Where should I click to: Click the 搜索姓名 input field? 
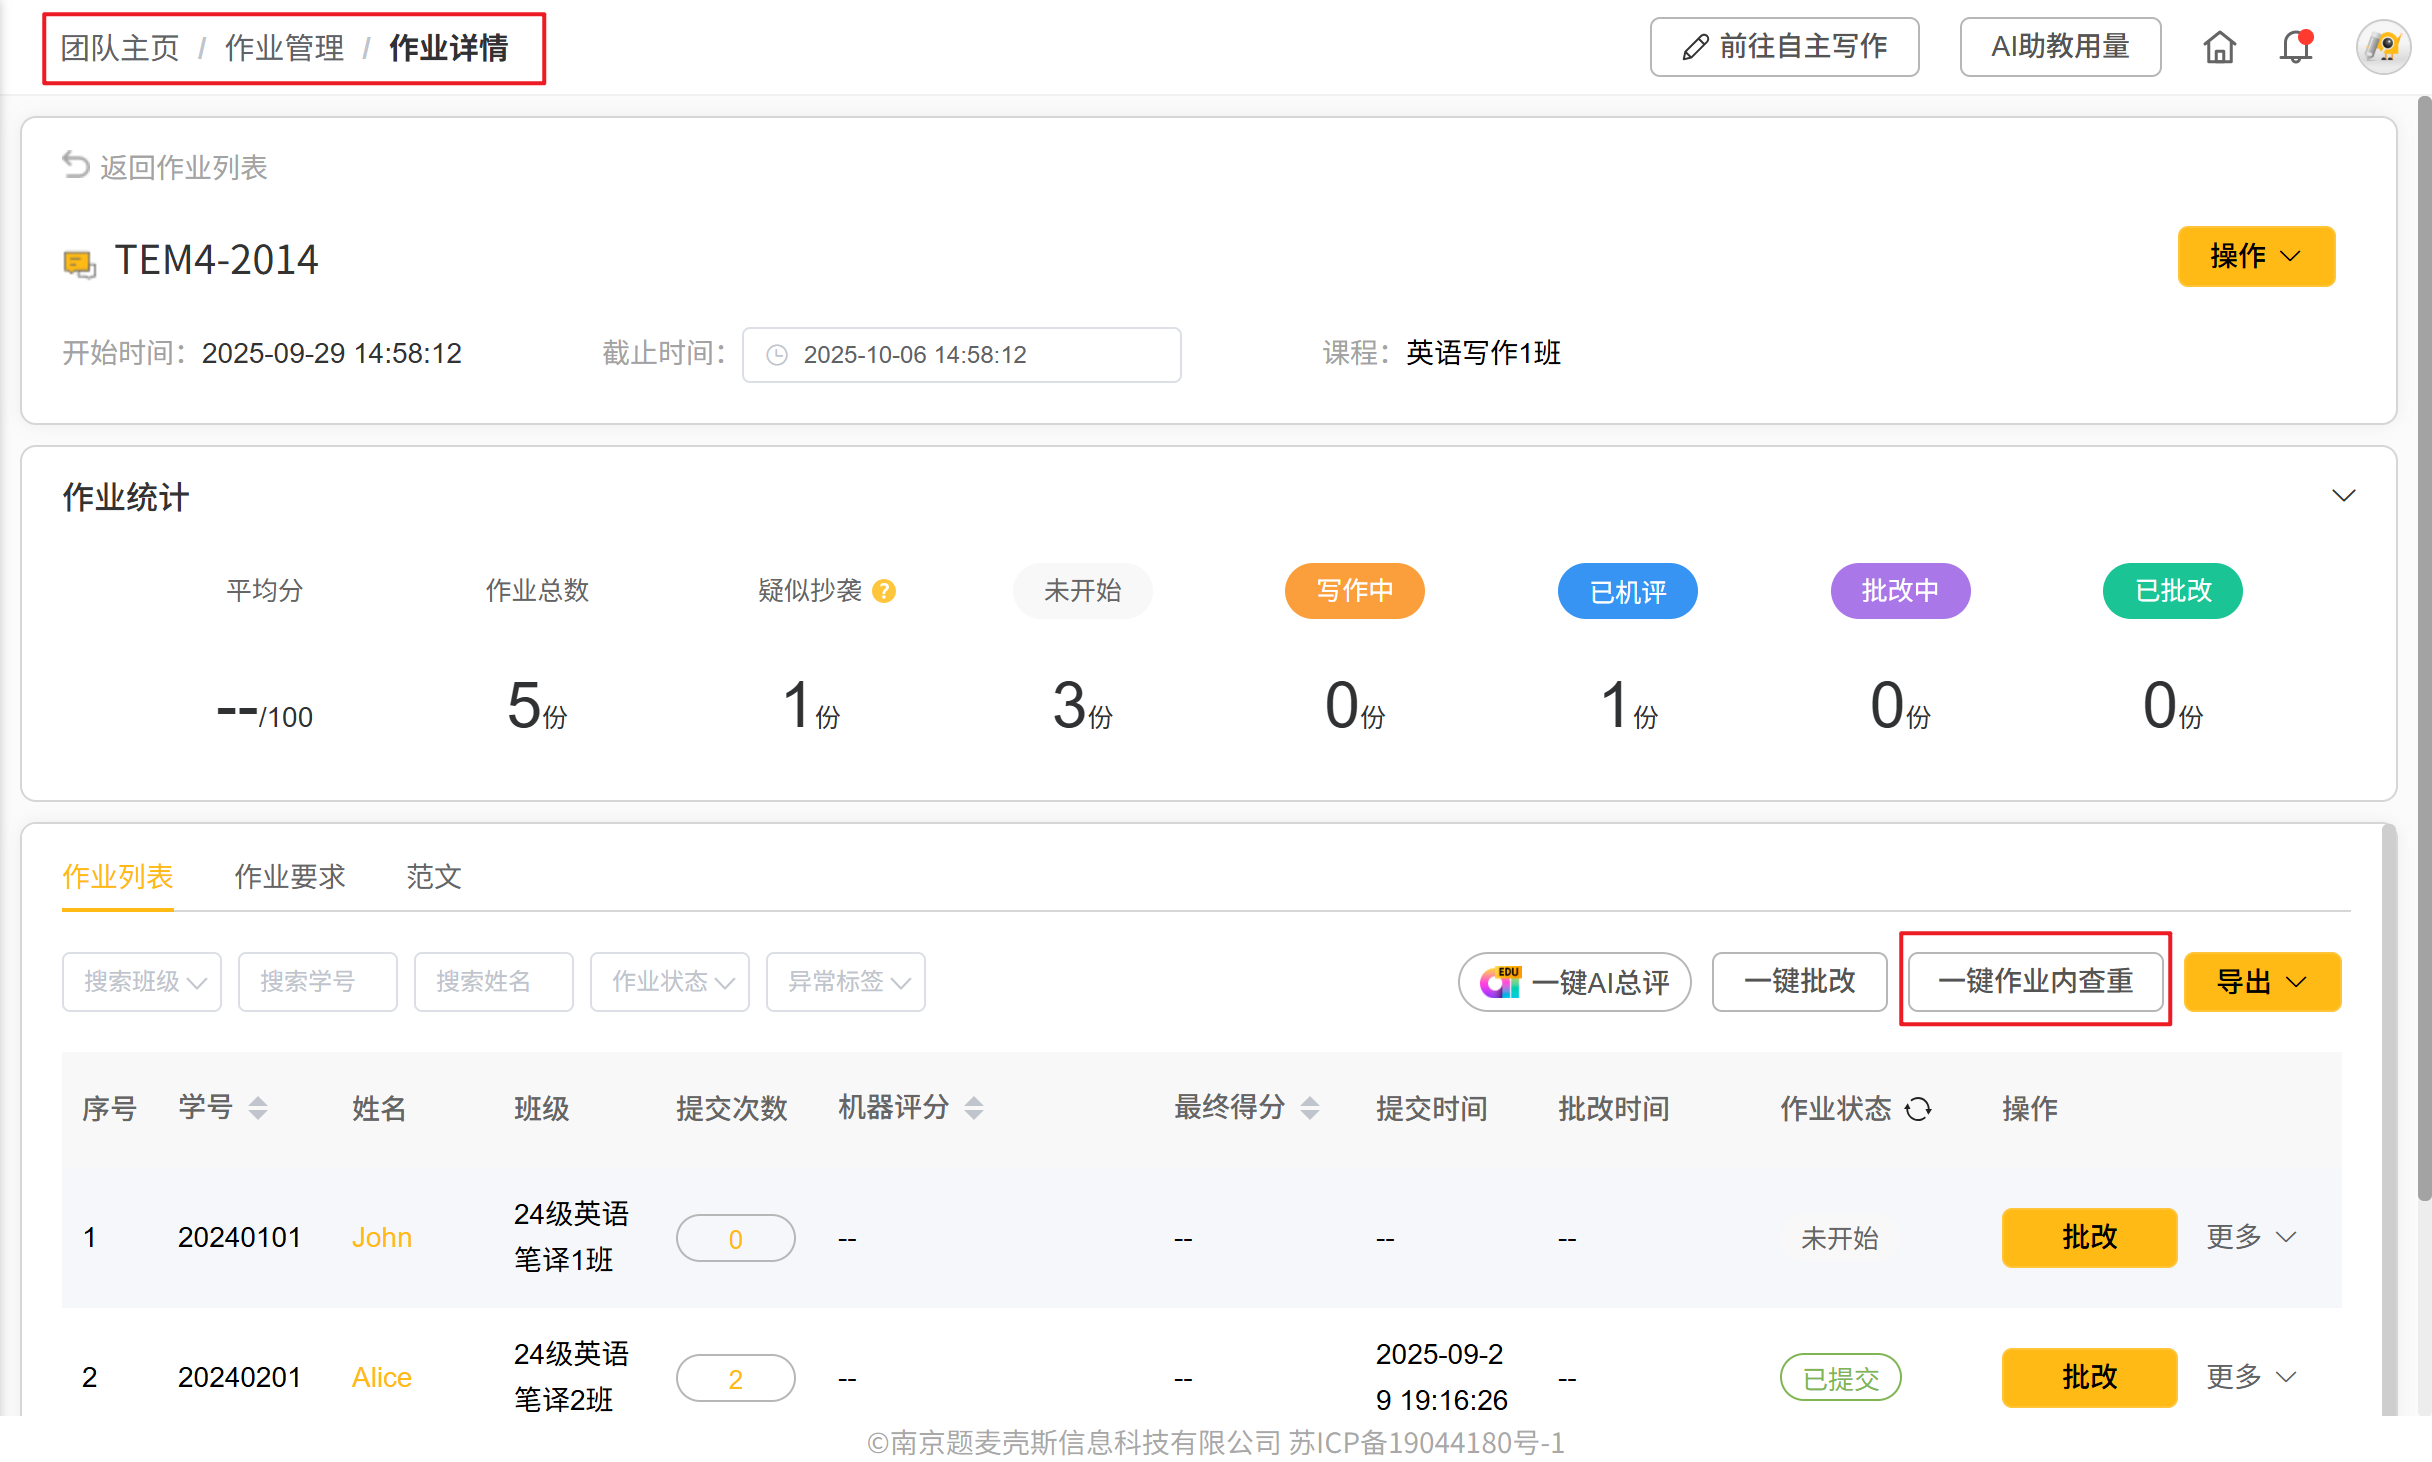click(x=493, y=982)
